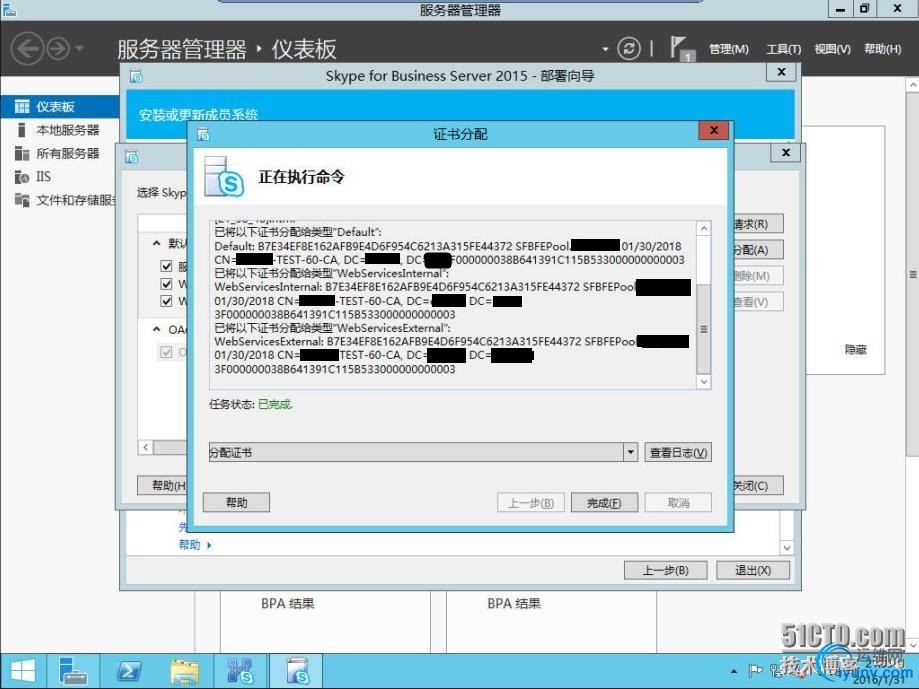
Task: Toggle the third default certificate checkbox
Action: coord(166,301)
